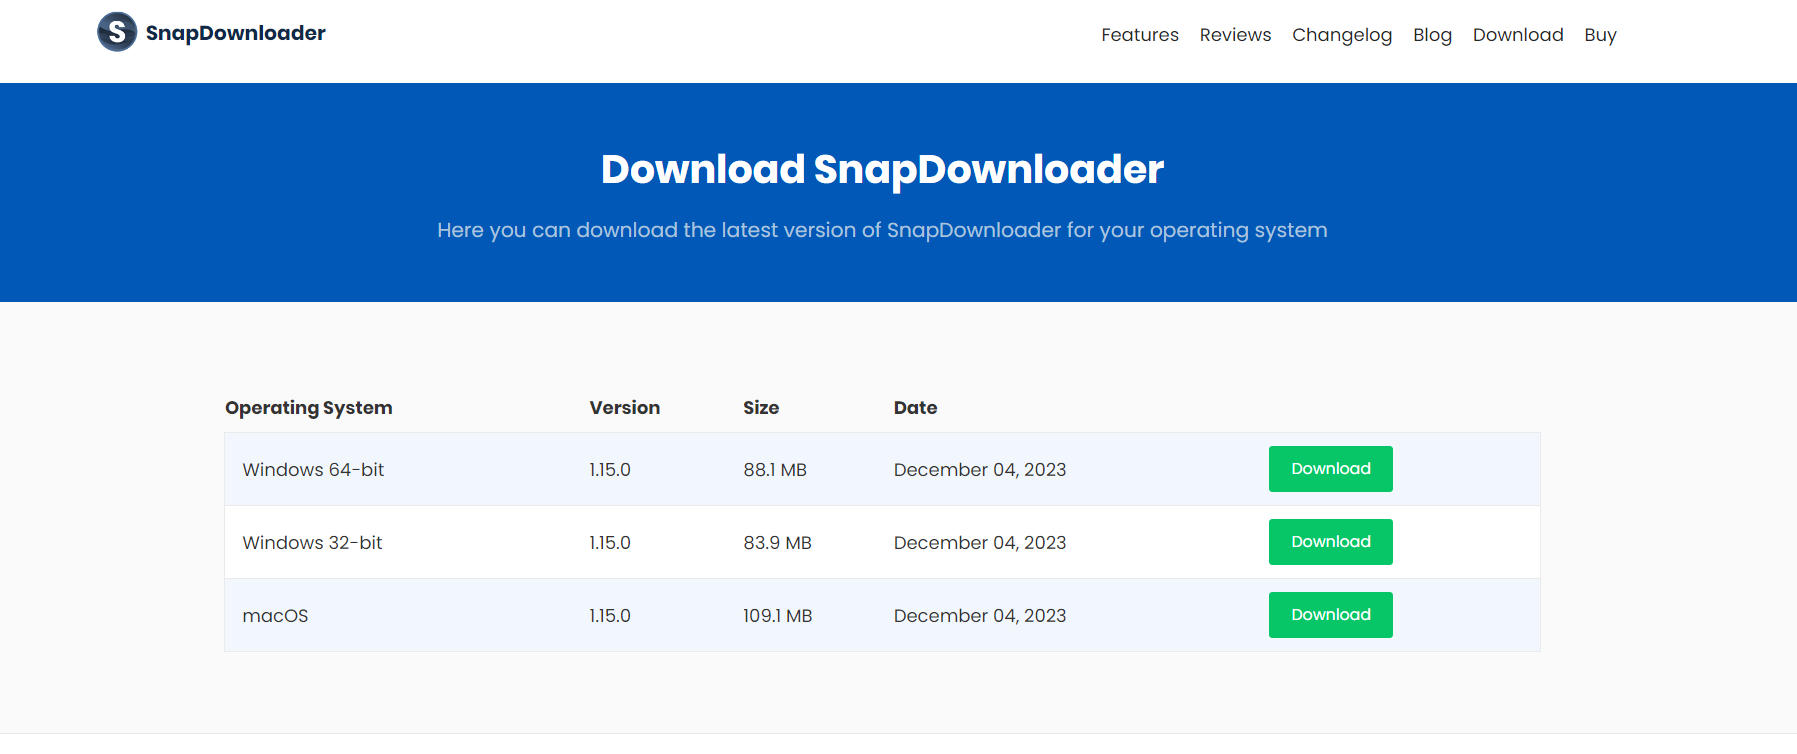
Task: Click the Size column header
Action: click(x=761, y=408)
